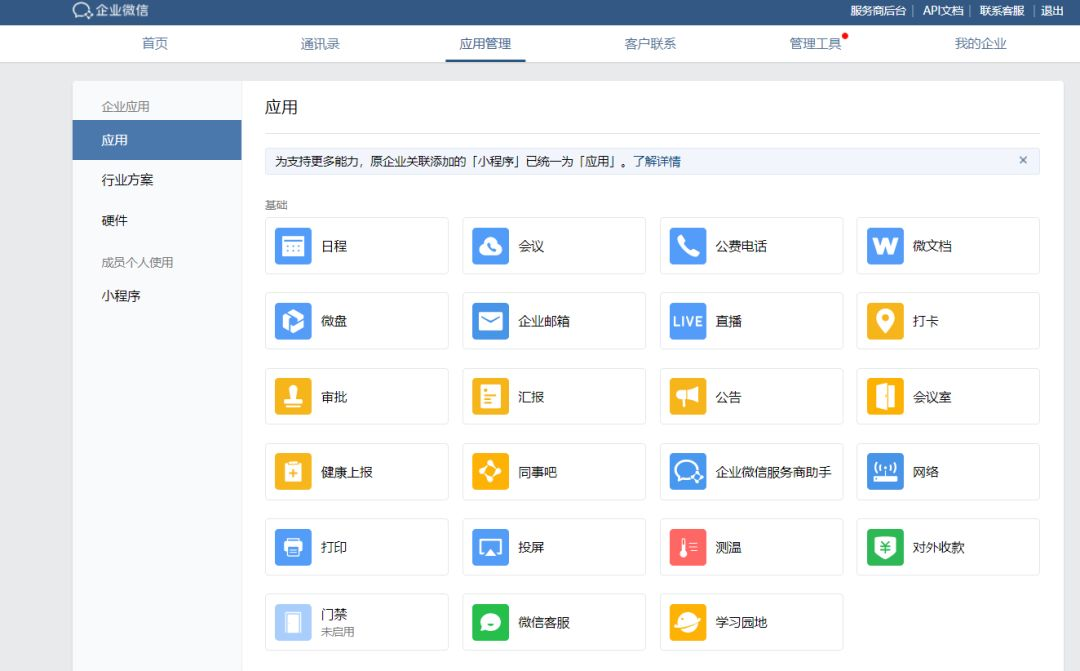Go to the 客户联系 tab

click(x=650, y=44)
